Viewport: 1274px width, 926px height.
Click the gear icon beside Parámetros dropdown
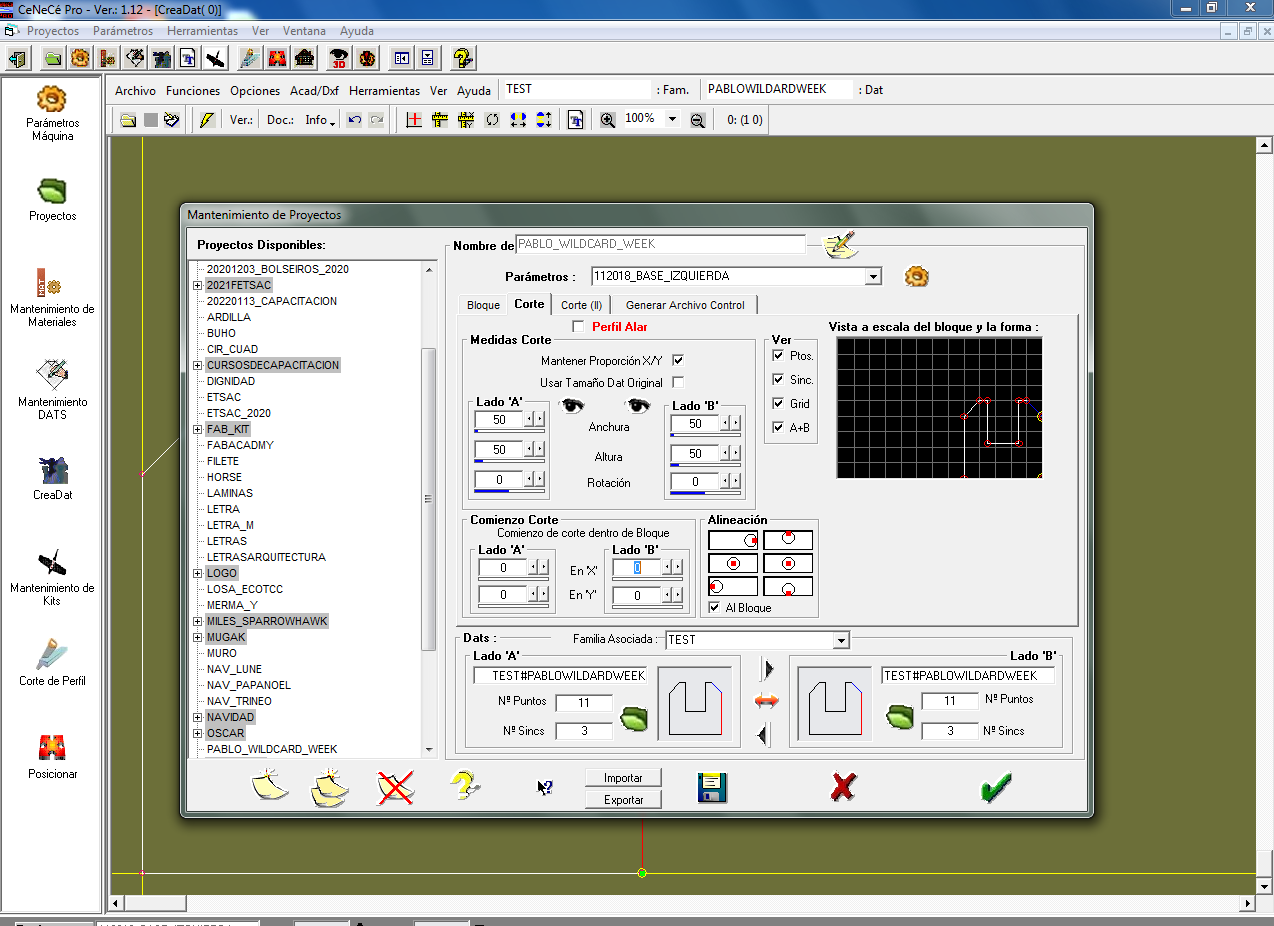[x=917, y=276]
